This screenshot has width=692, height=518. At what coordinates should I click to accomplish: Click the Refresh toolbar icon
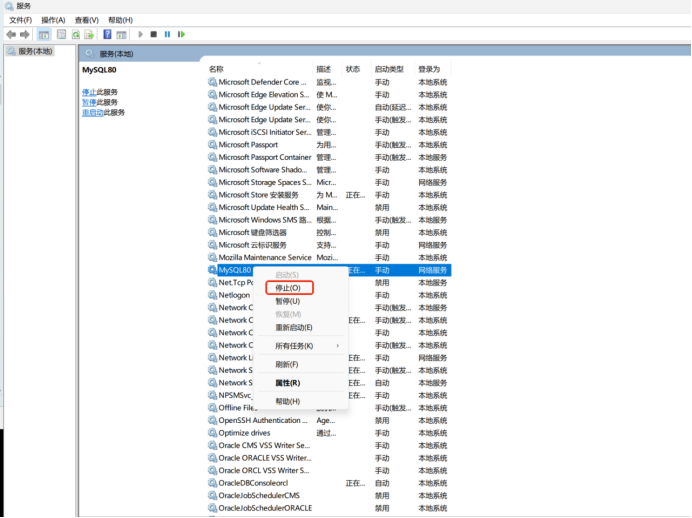[x=76, y=34]
